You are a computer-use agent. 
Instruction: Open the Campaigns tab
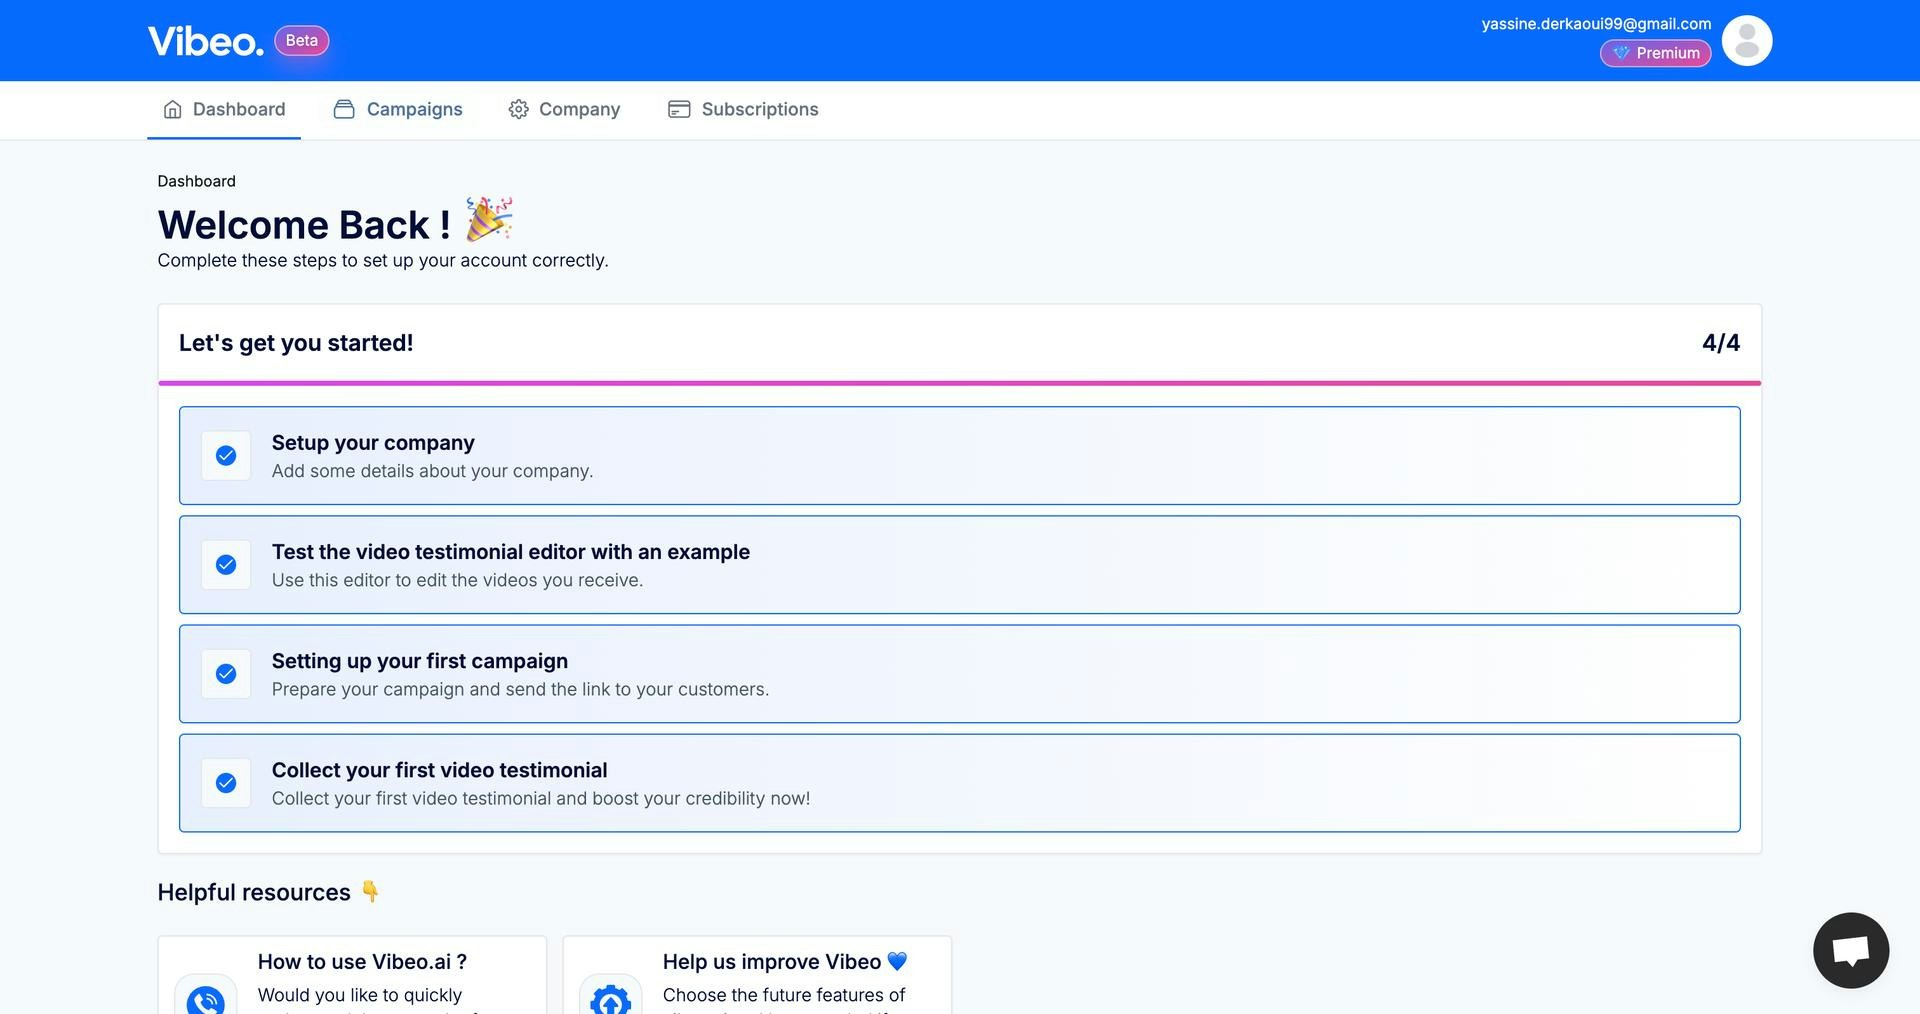point(398,109)
